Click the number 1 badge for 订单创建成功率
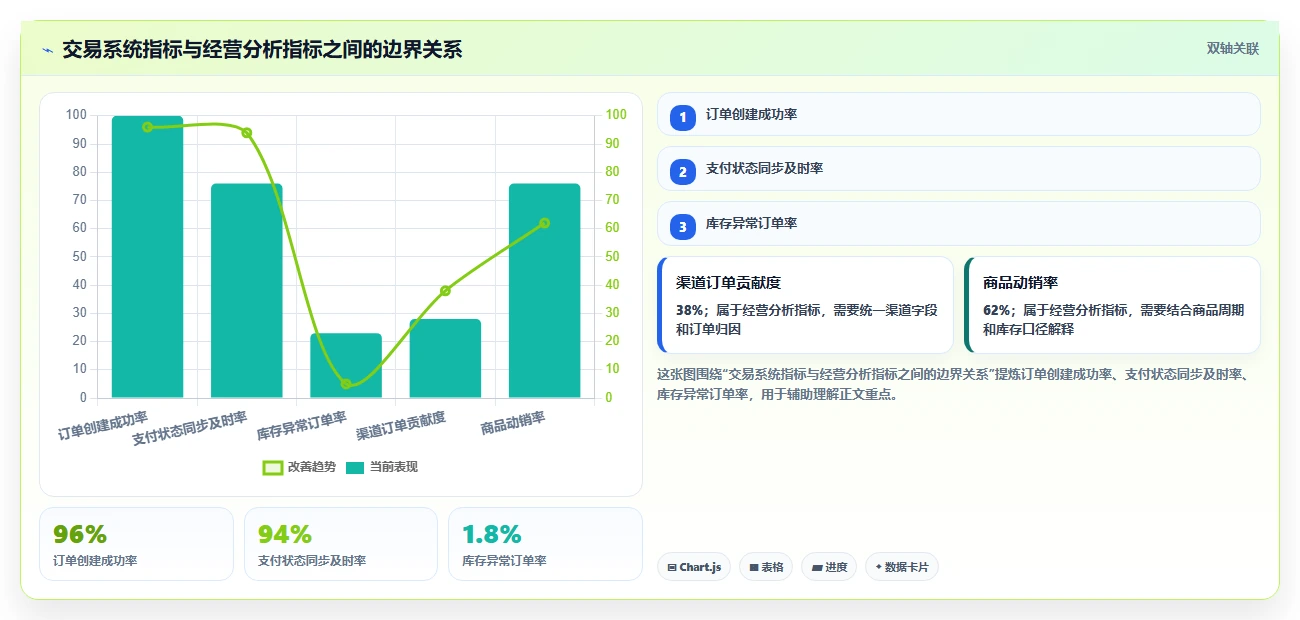 pos(683,118)
